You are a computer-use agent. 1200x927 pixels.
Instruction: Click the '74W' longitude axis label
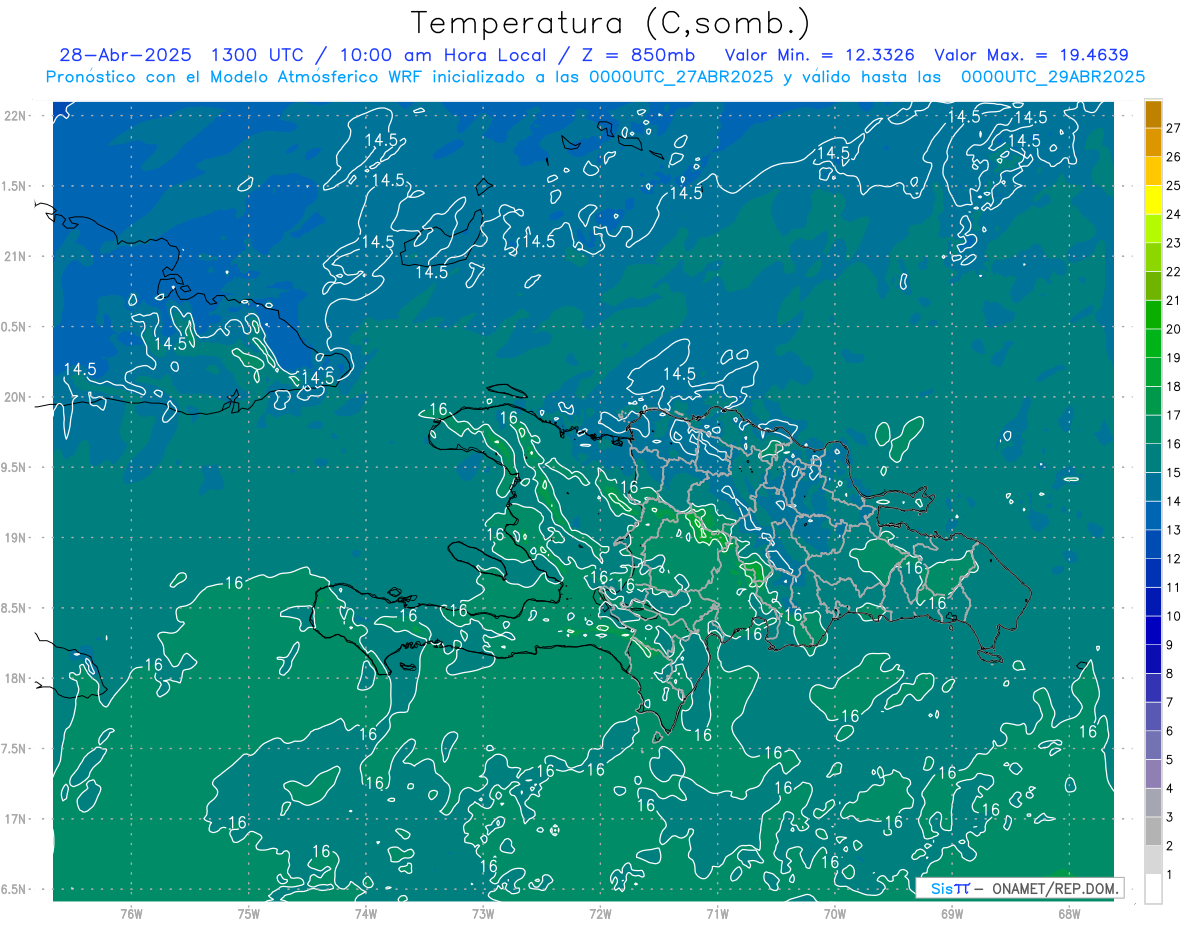366,913
